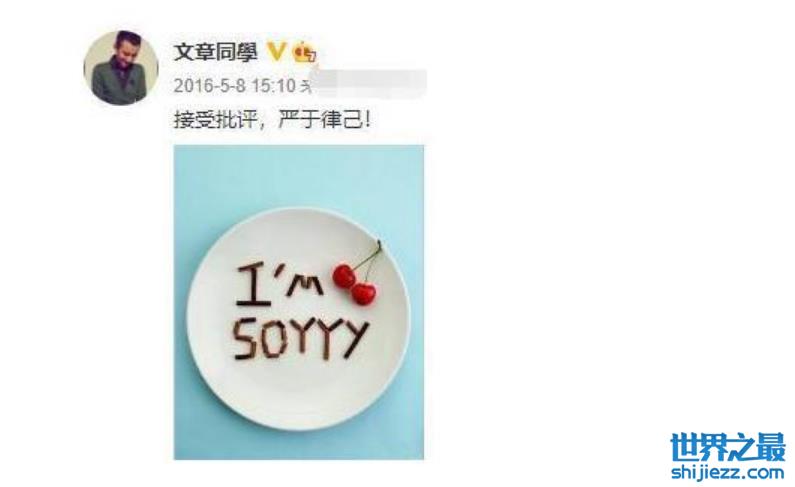Viewport: 795px width, 487px height.
Task: Click the white plate's bottom rim
Action: click(x=299, y=425)
